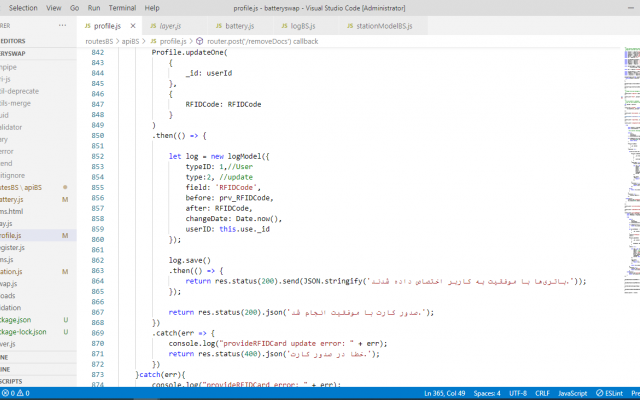Open the Explorer more actions ellipsis
Image resolution: width=640 pixels, height=400 pixels.
(x=62, y=25)
